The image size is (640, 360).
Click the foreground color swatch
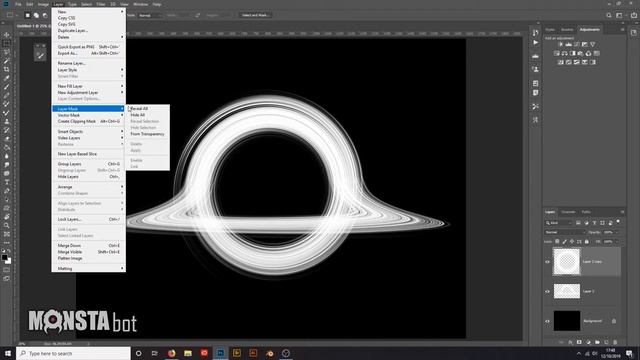coord(4,257)
